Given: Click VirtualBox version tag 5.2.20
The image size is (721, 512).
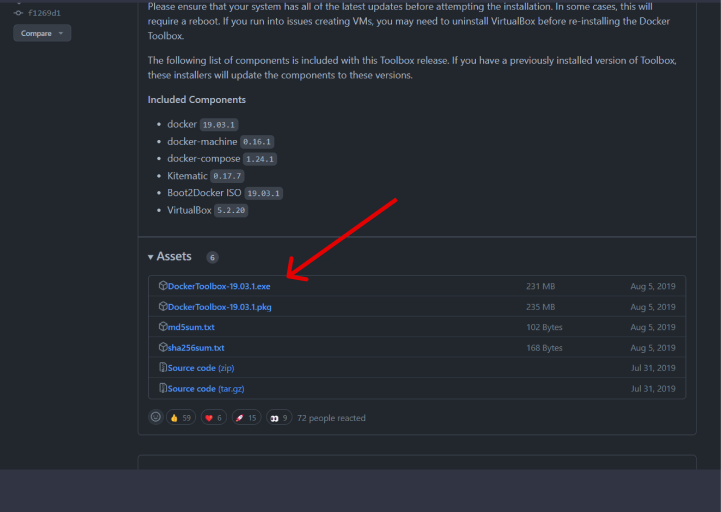Looking at the screenshot, I should (231, 211).
